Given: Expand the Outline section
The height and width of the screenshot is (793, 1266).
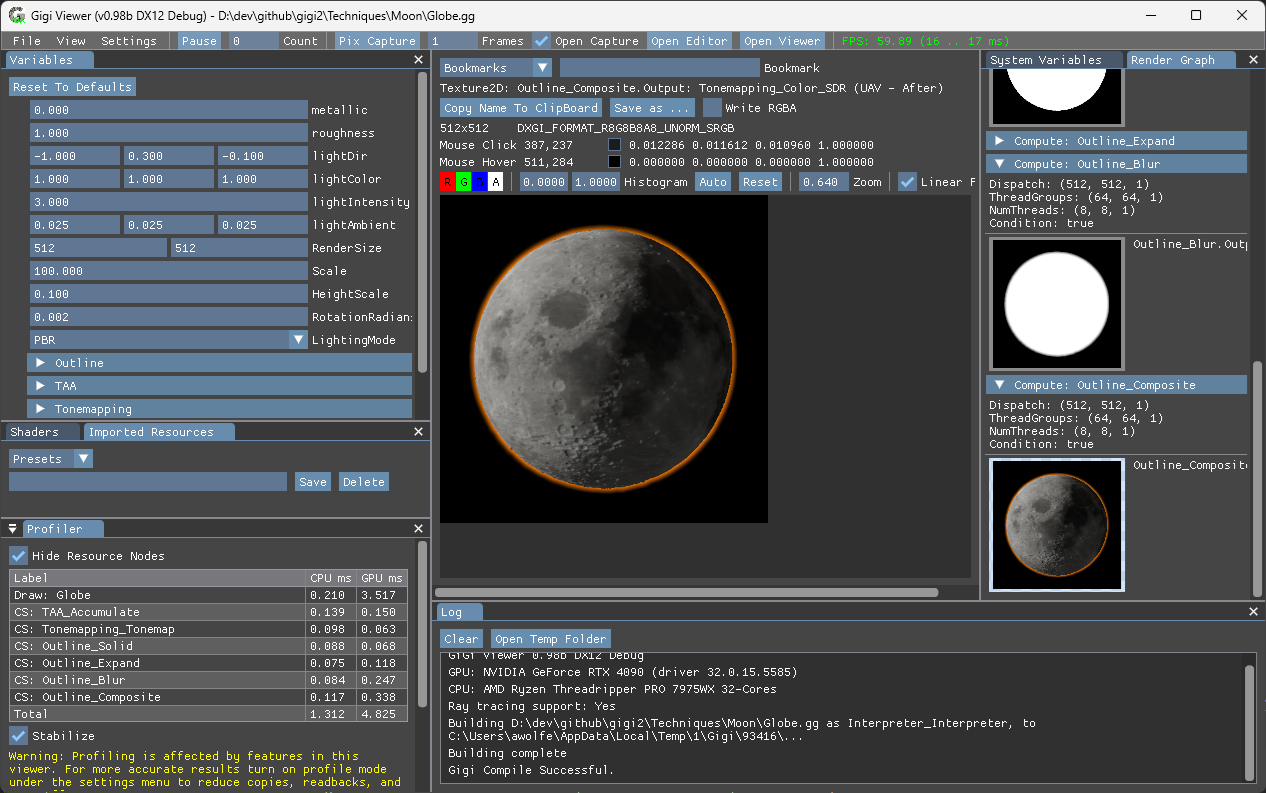Looking at the screenshot, I should coord(40,362).
